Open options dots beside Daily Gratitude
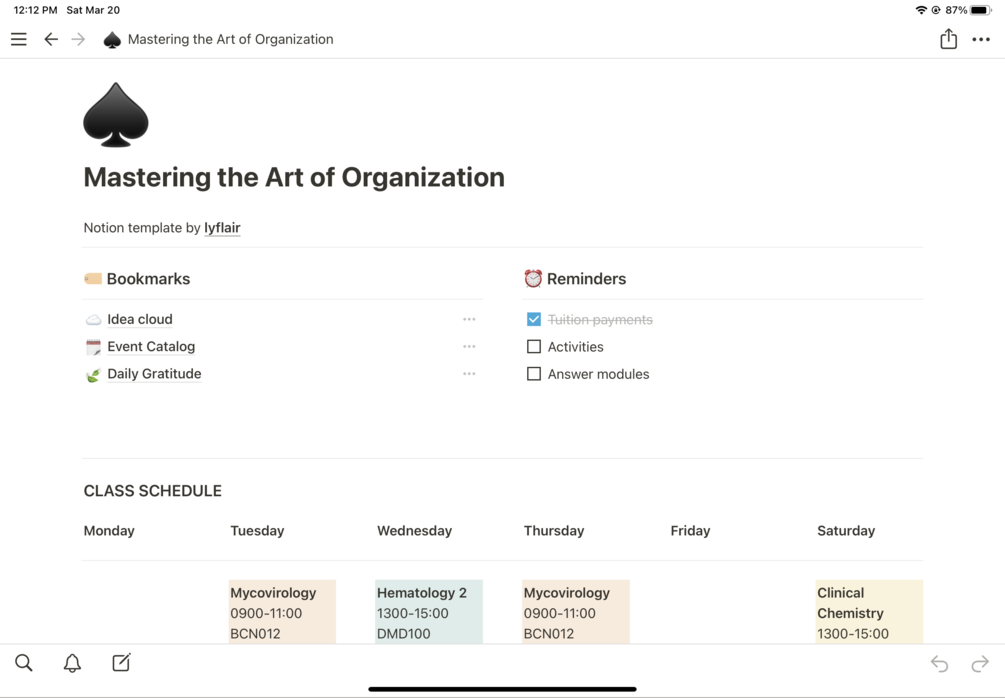Image resolution: width=1005 pixels, height=698 pixels. [469, 374]
